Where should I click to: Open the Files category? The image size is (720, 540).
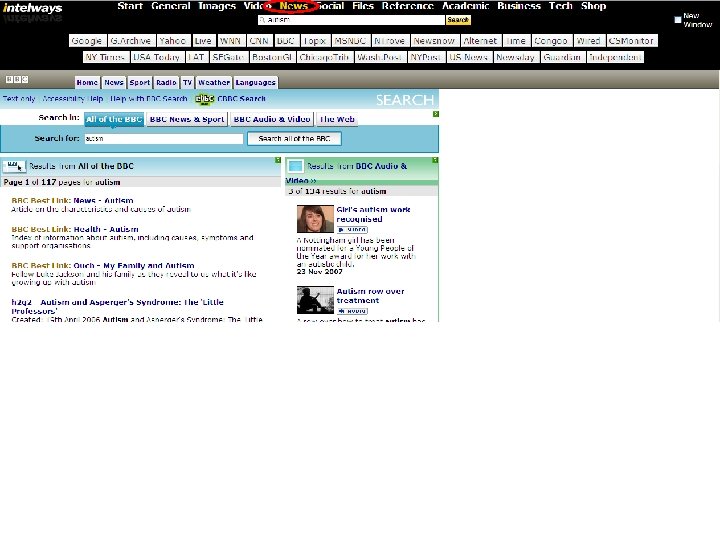click(x=363, y=6)
